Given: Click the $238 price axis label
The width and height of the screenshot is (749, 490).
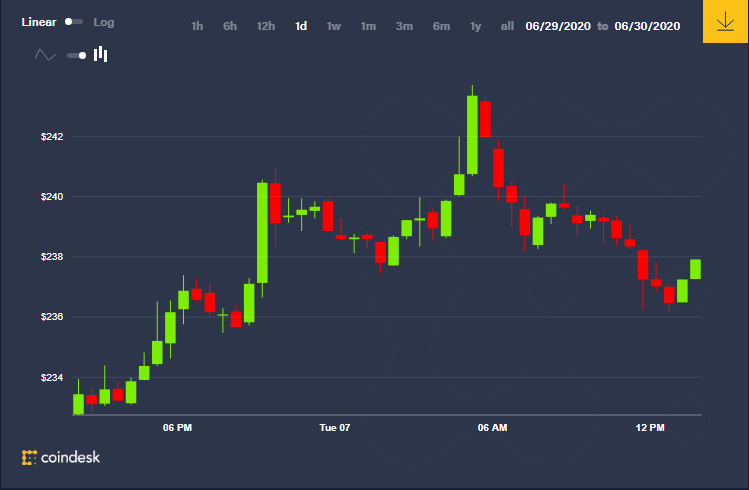Looking at the screenshot, I should pyautogui.click(x=52, y=257).
